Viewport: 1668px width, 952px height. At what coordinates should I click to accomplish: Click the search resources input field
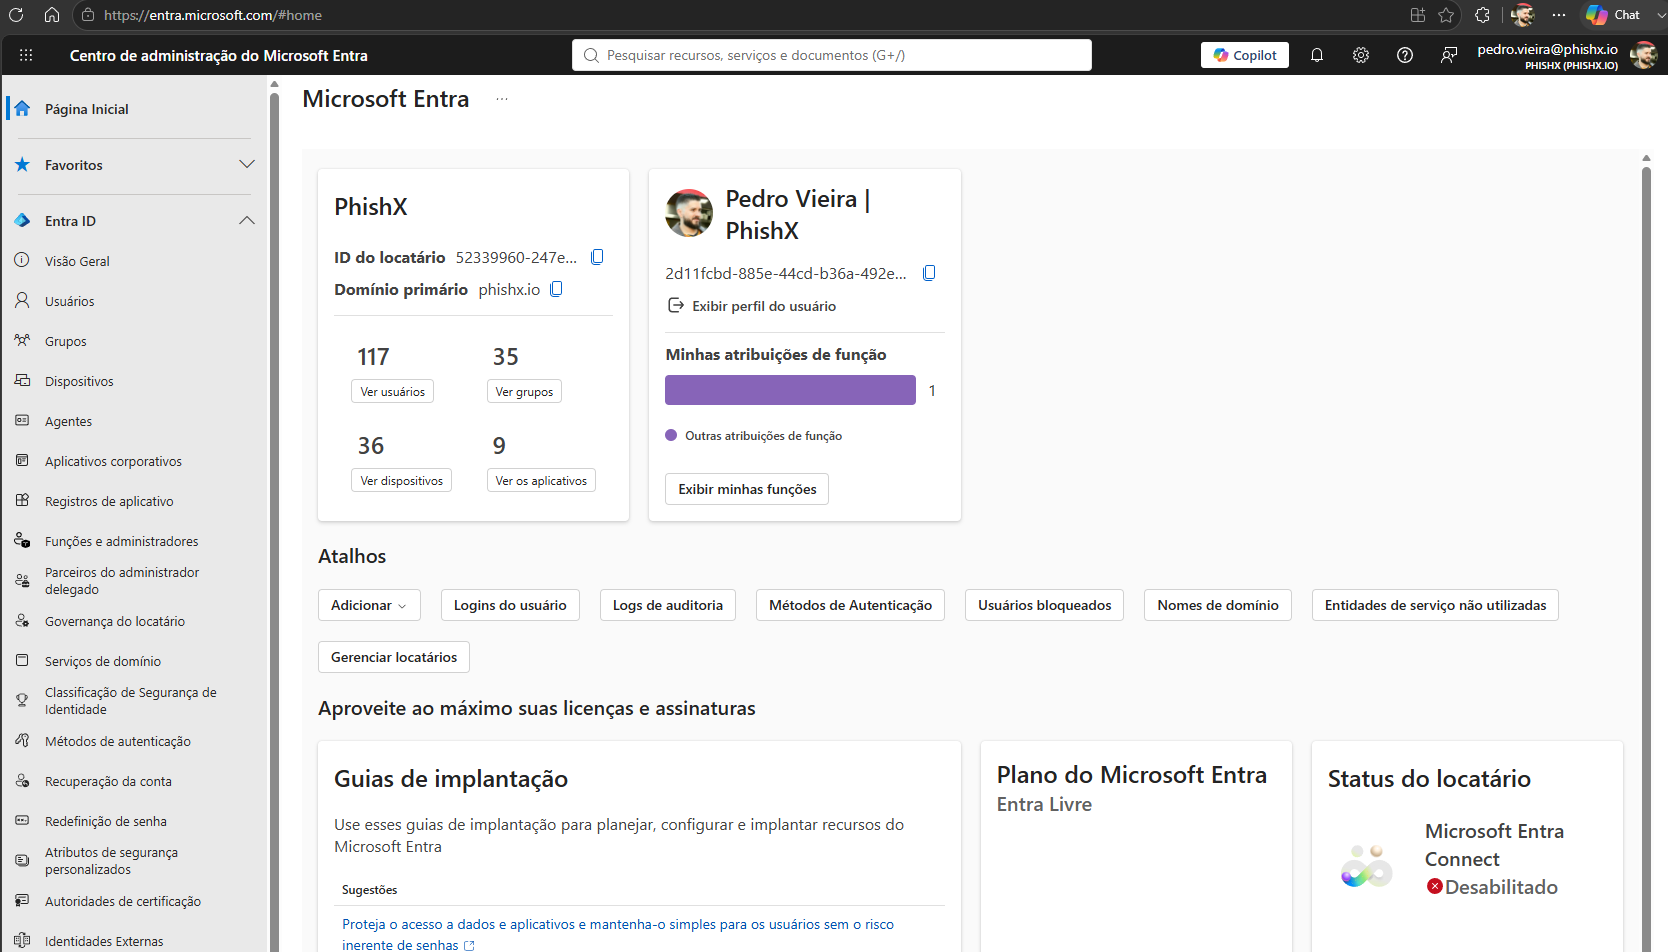[x=832, y=55]
